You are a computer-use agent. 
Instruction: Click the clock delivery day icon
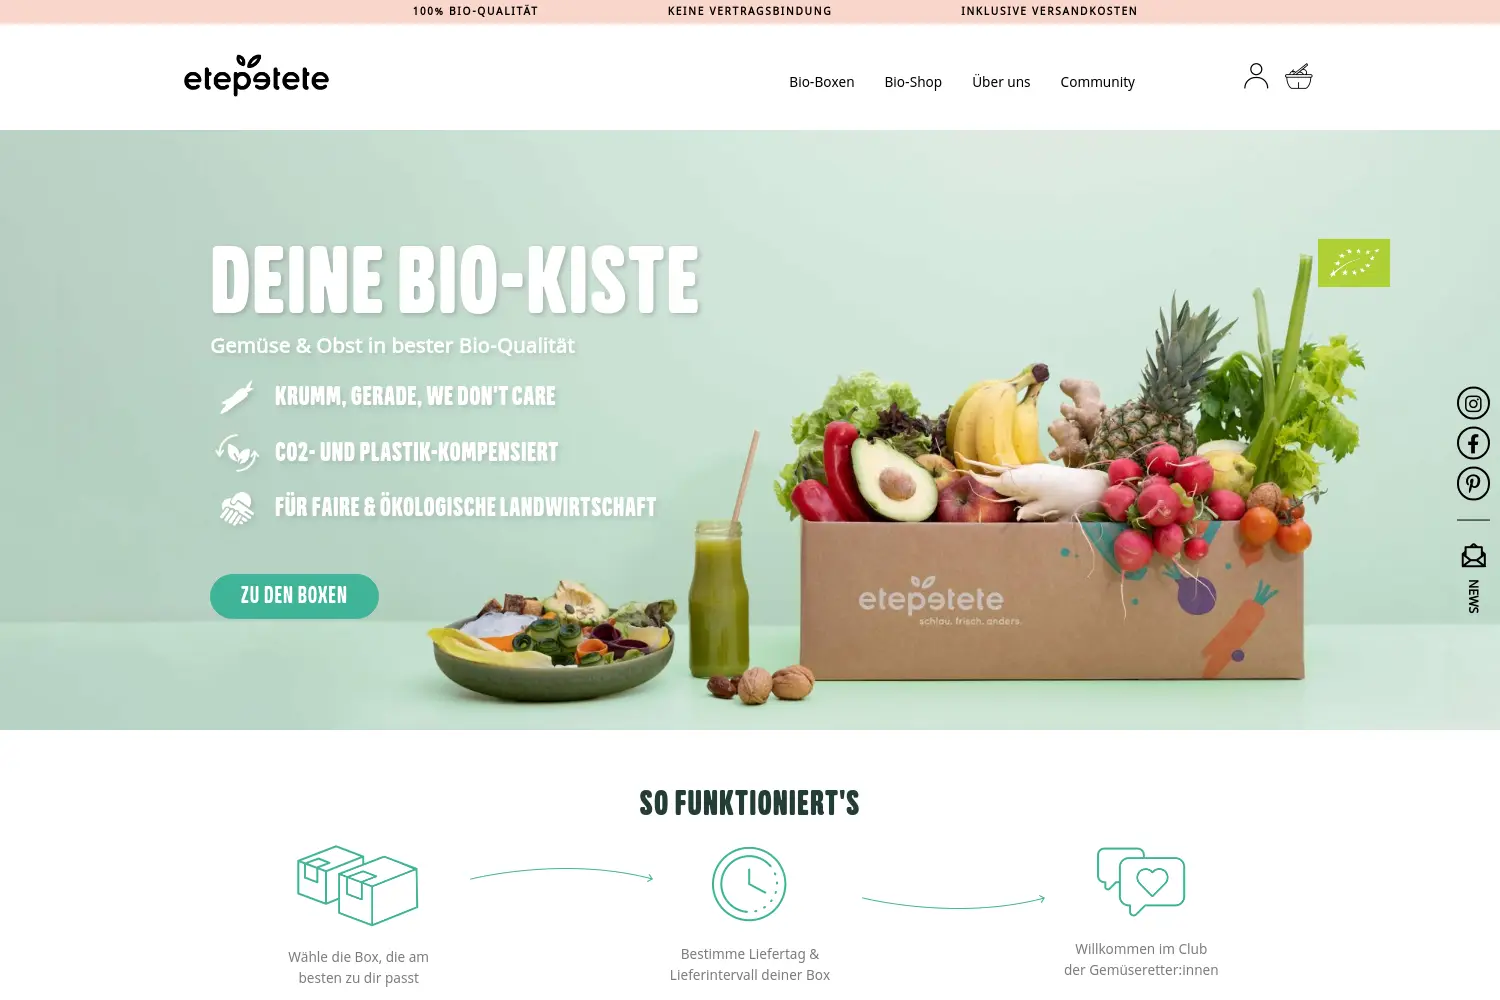pos(749,884)
